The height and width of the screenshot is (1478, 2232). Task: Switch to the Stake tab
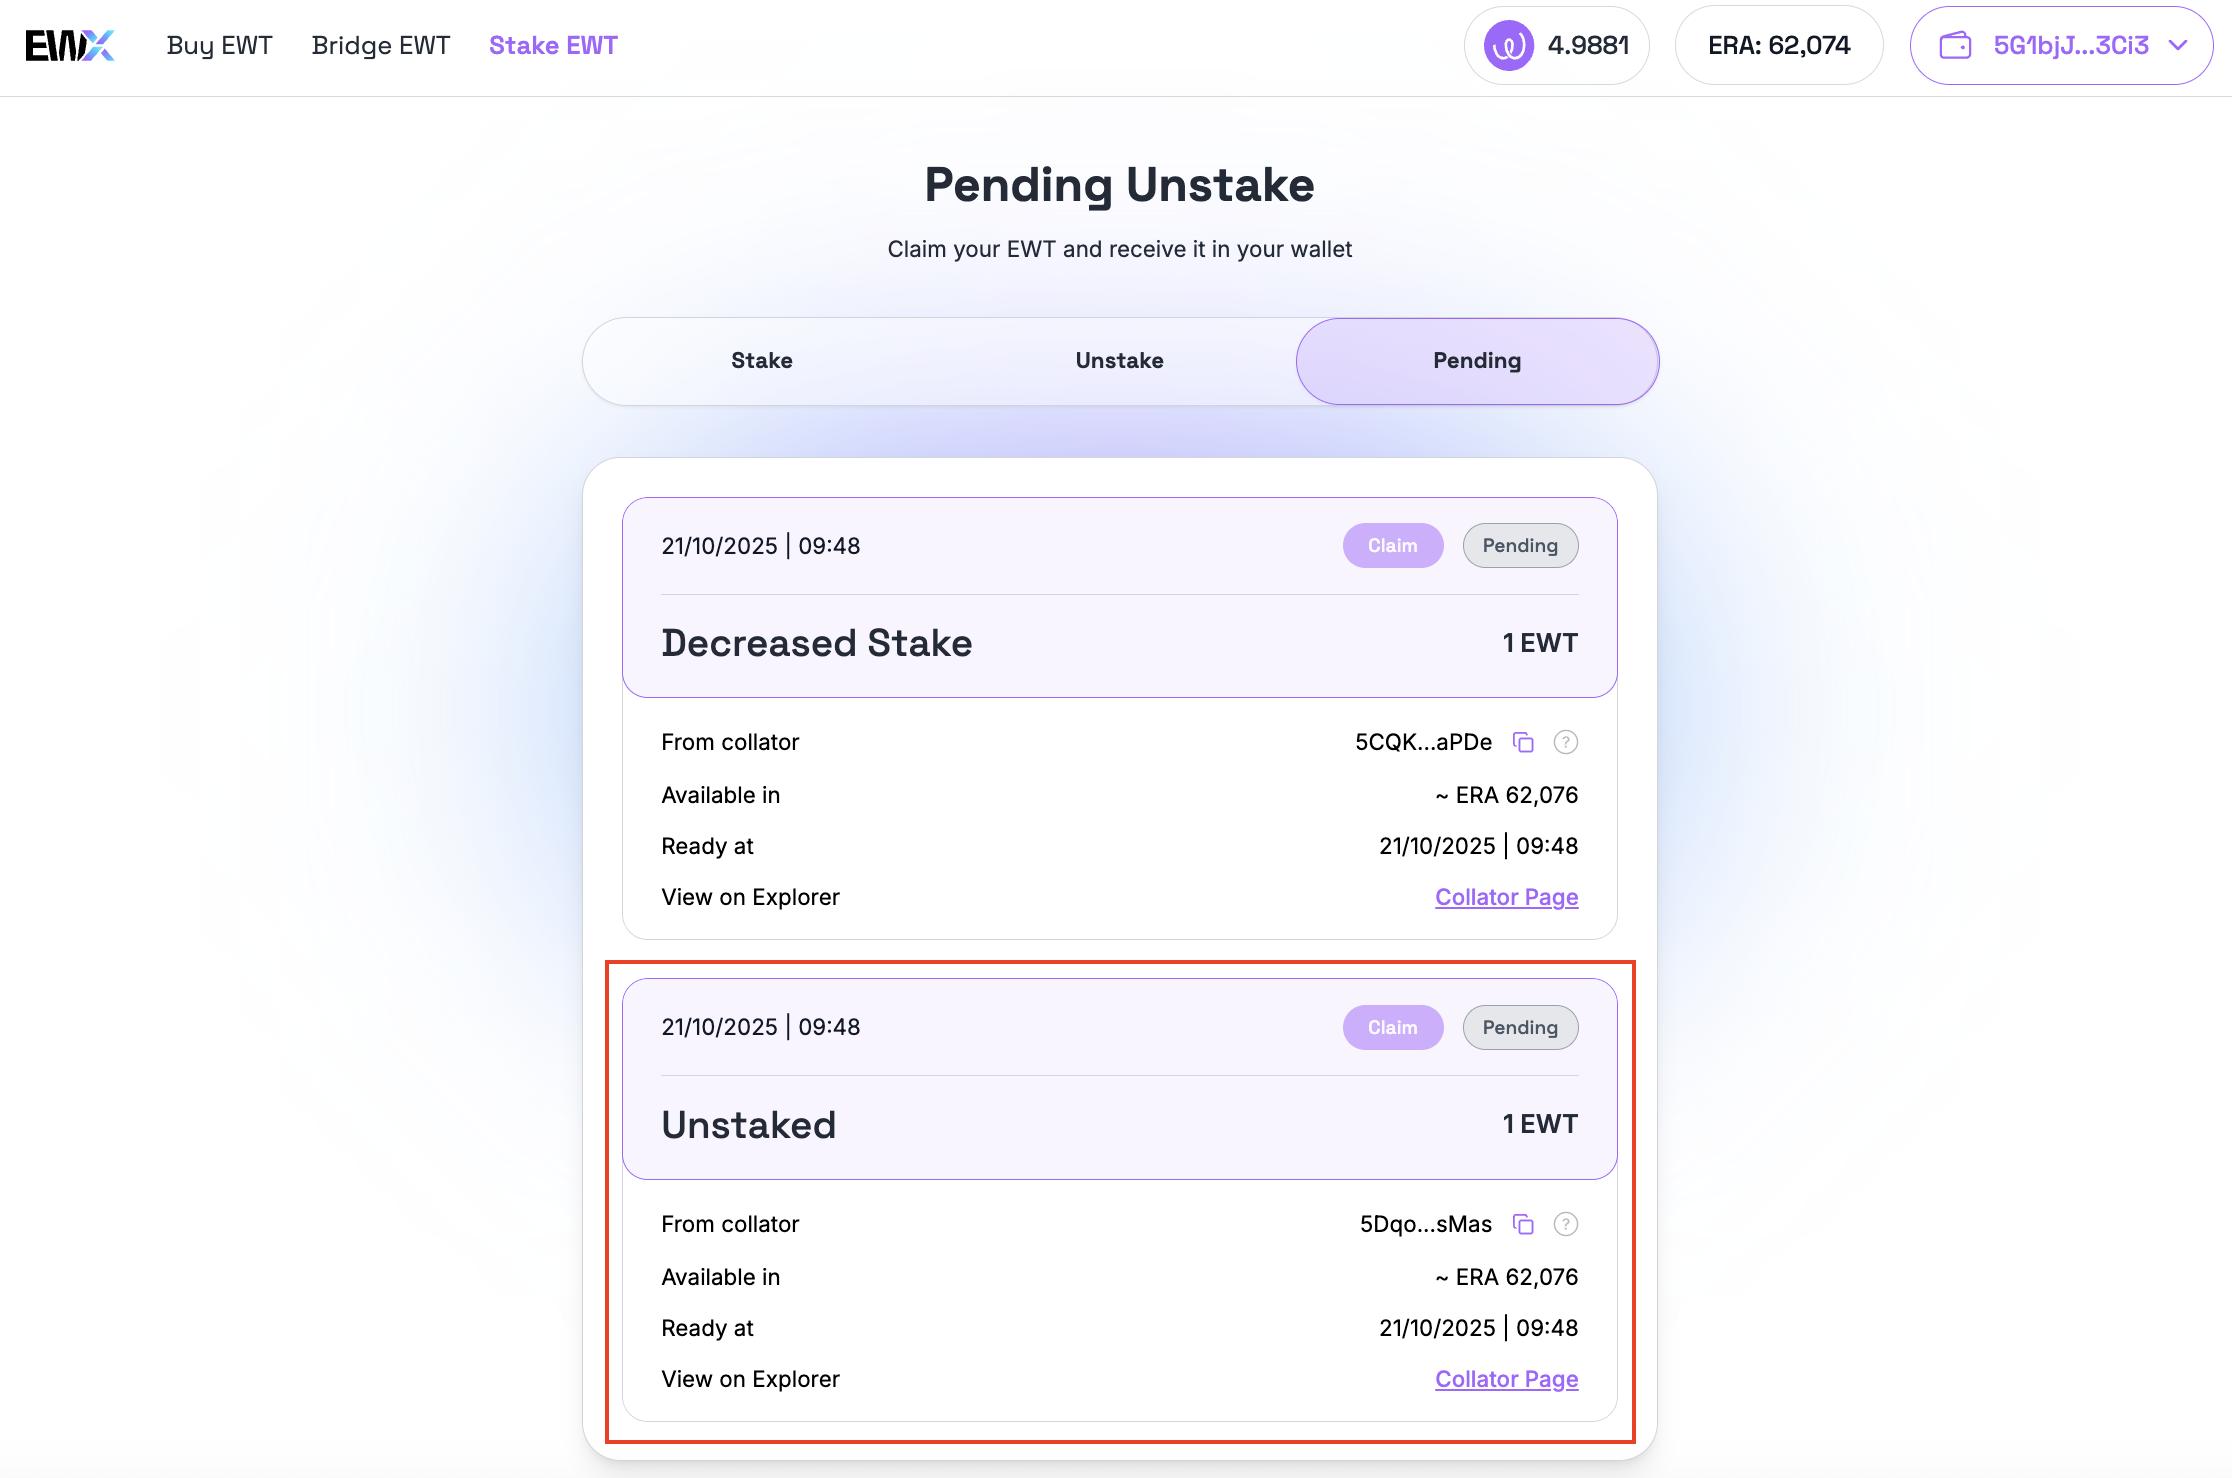point(762,361)
